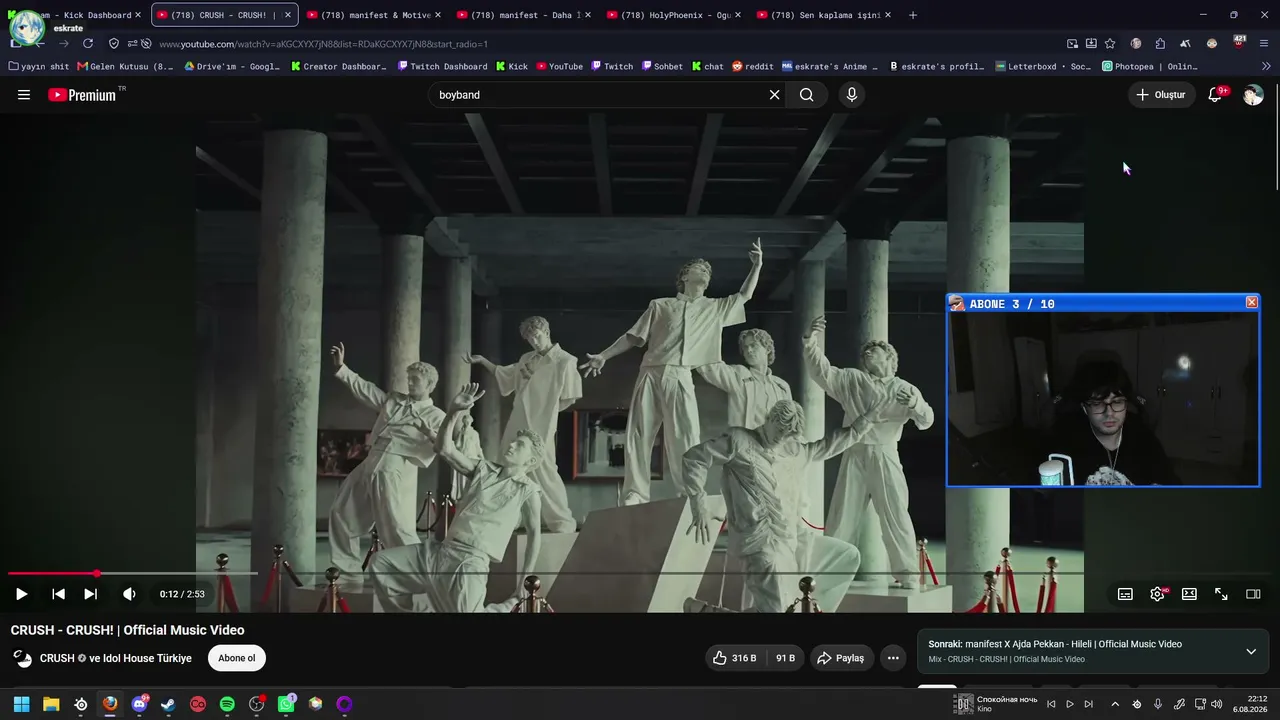The width and height of the screenshot is (1280, 720).
Task: Share the video via Paylaş
Action: (841, 658)
